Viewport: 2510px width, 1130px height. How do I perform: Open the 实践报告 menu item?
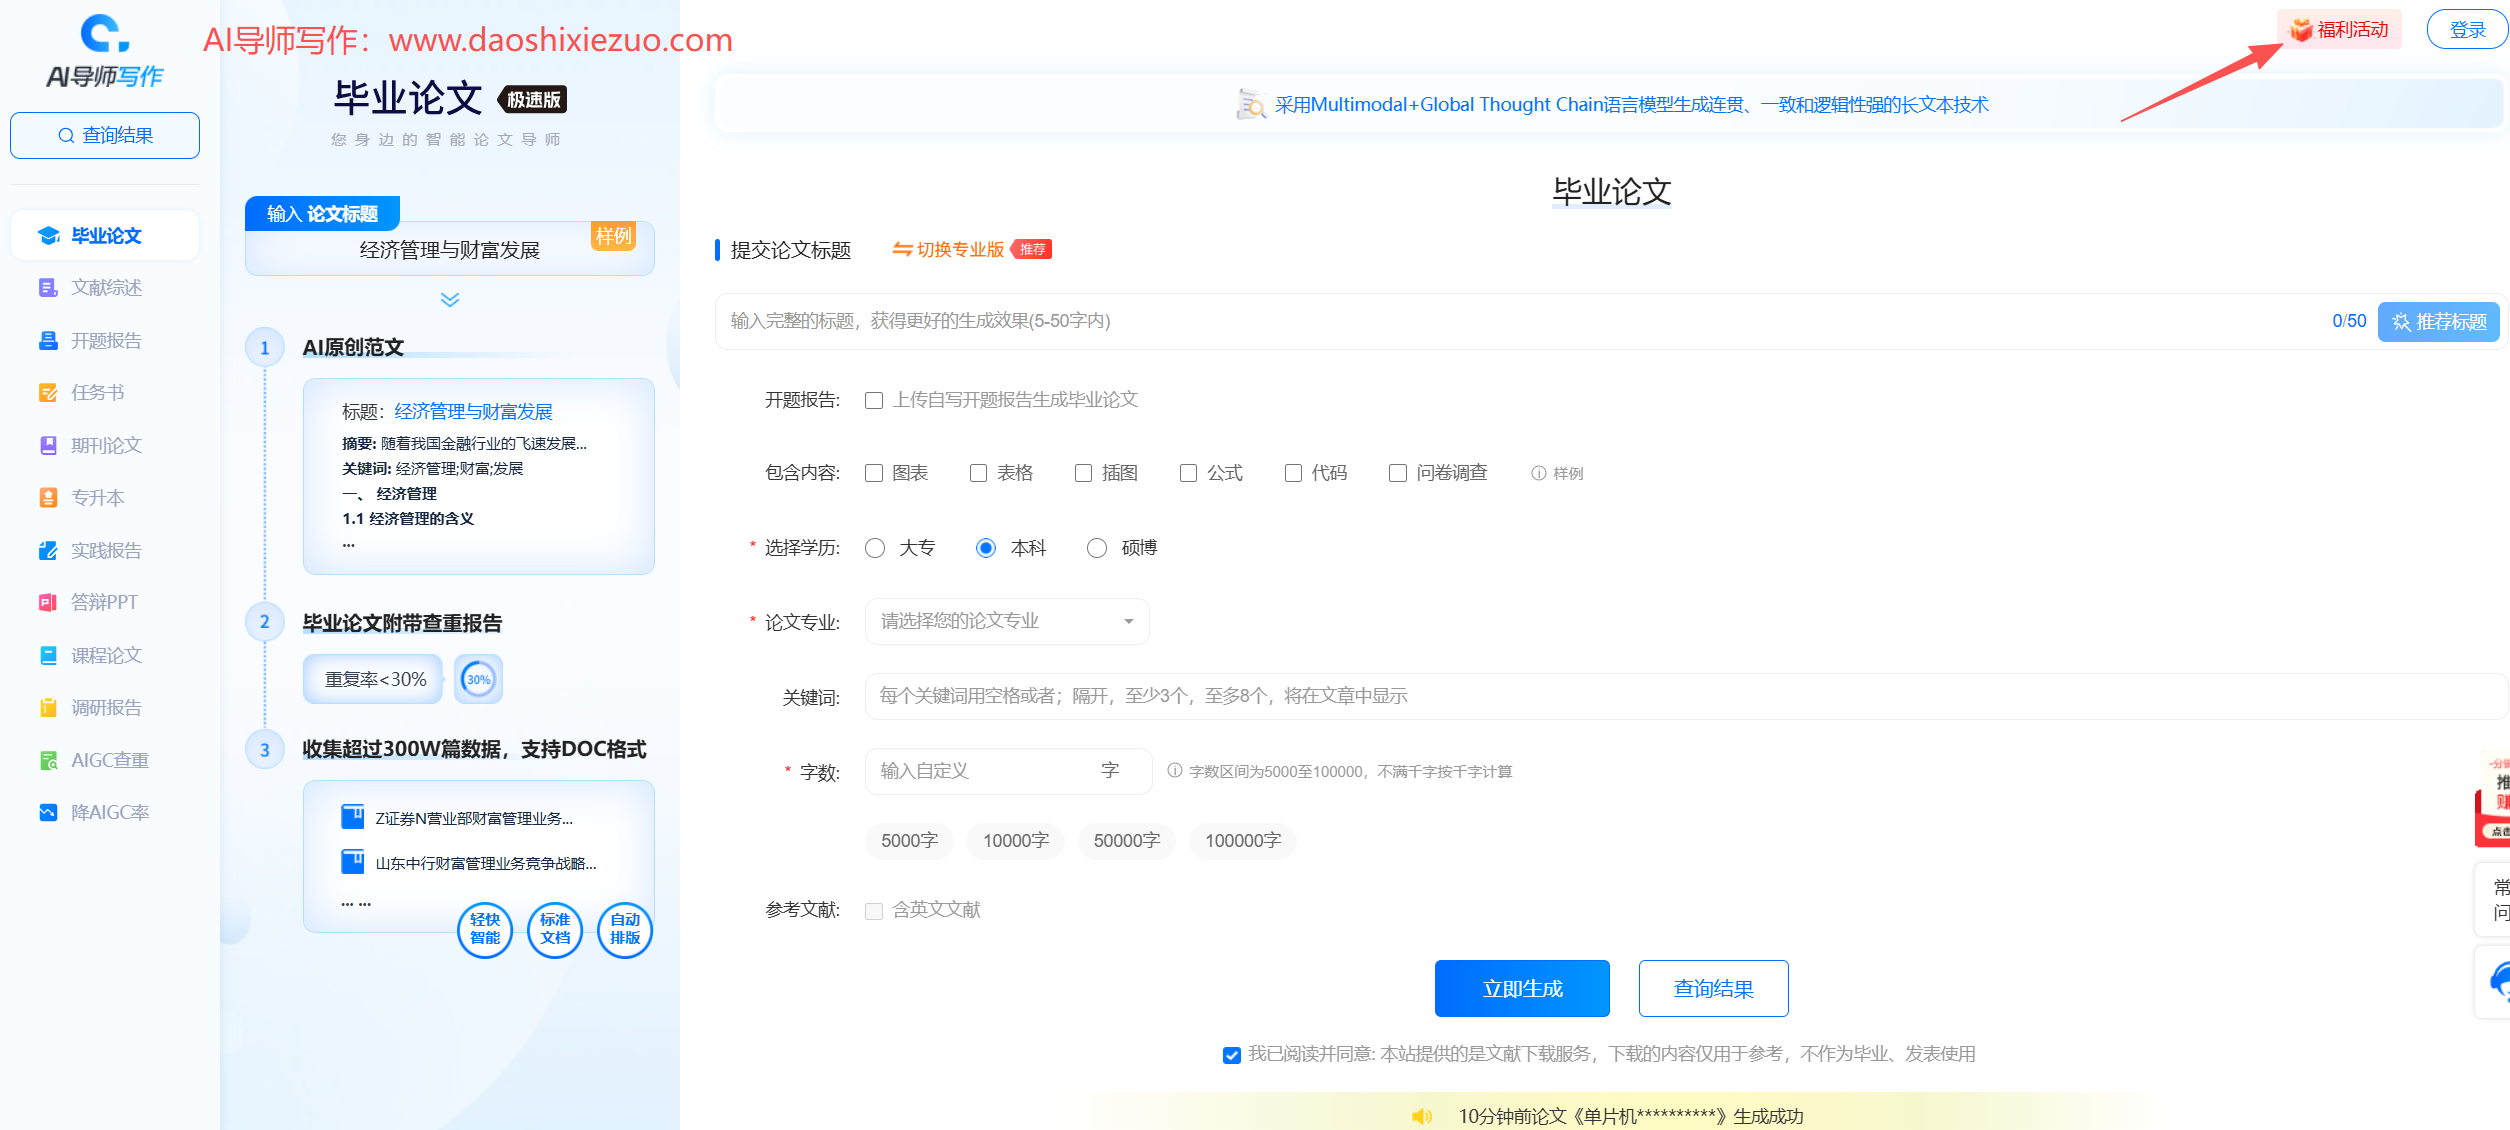pos(105,549)
